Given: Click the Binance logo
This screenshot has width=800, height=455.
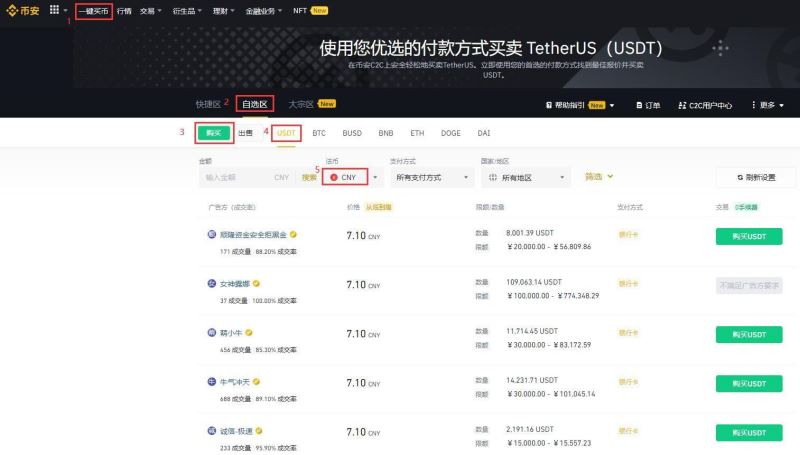Looking at the screenshot, I should 23,11.
